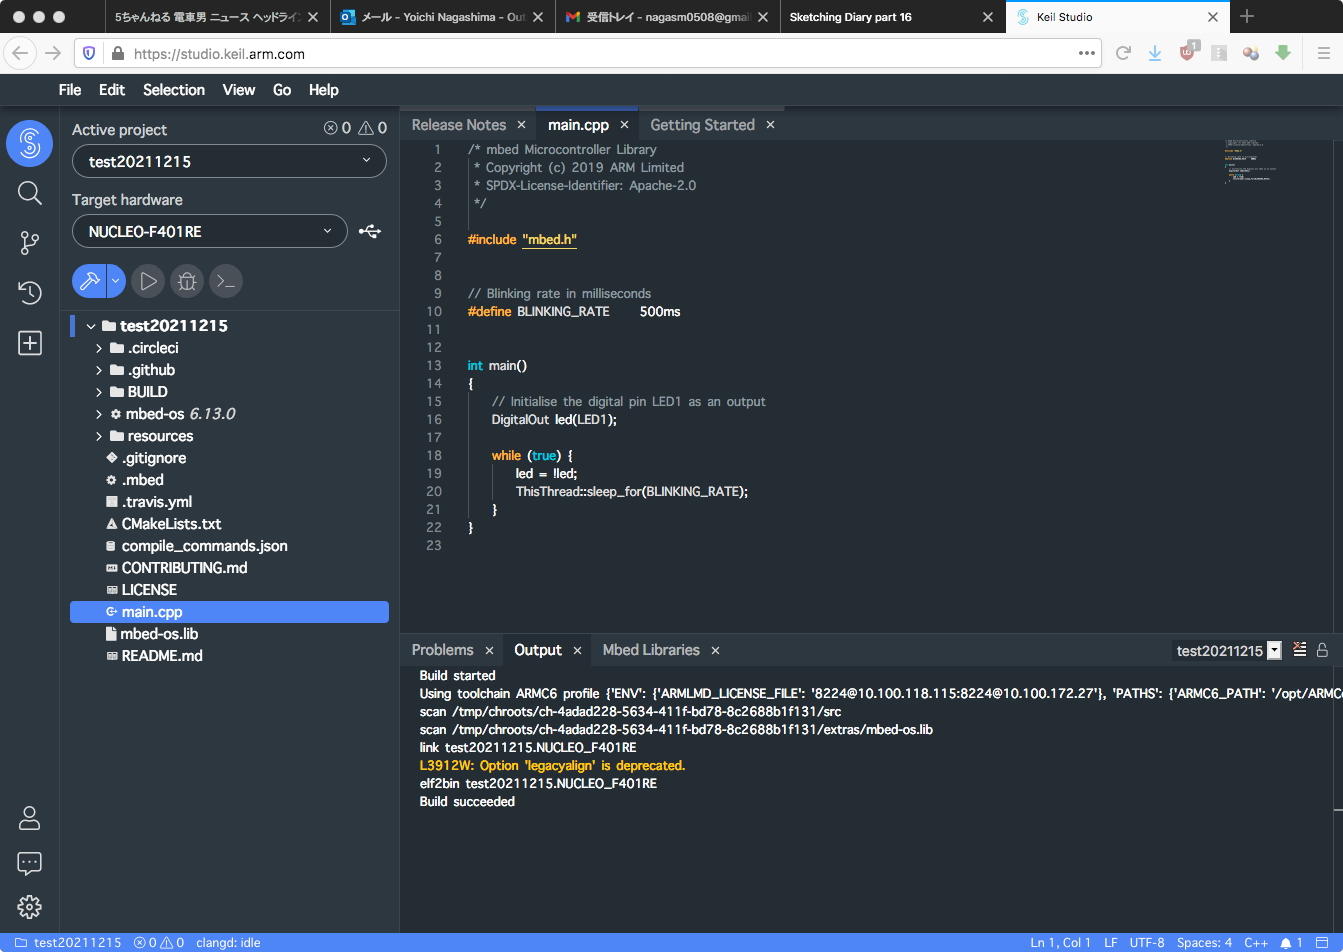Click the Ln 1, Col 1 status entry
Screen dimensions: 1343x952
pyautogui.click(x=1061, y=943)
